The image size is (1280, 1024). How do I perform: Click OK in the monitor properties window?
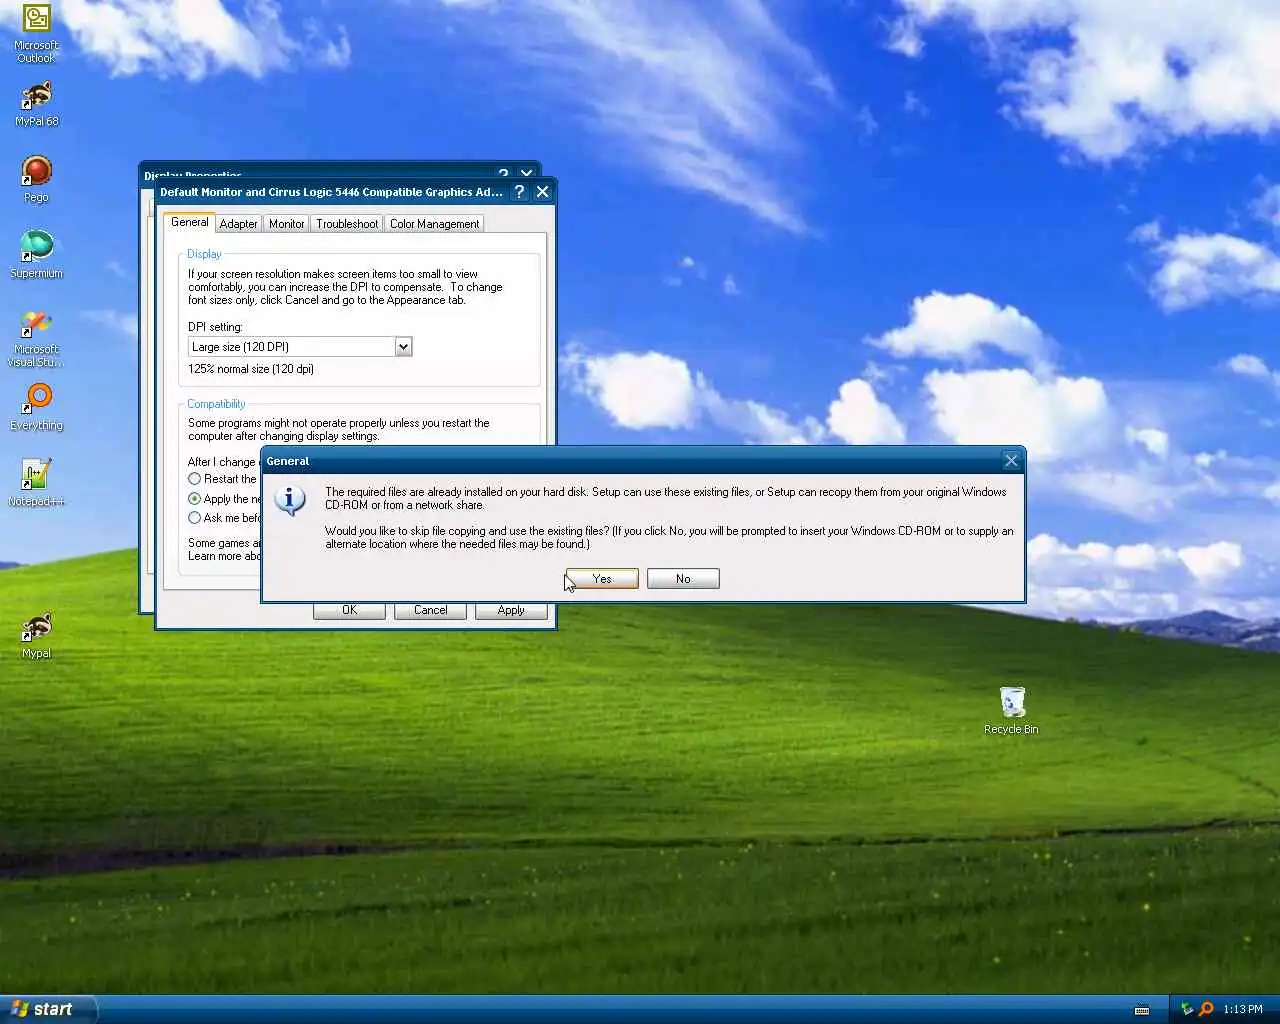[349, 611]
